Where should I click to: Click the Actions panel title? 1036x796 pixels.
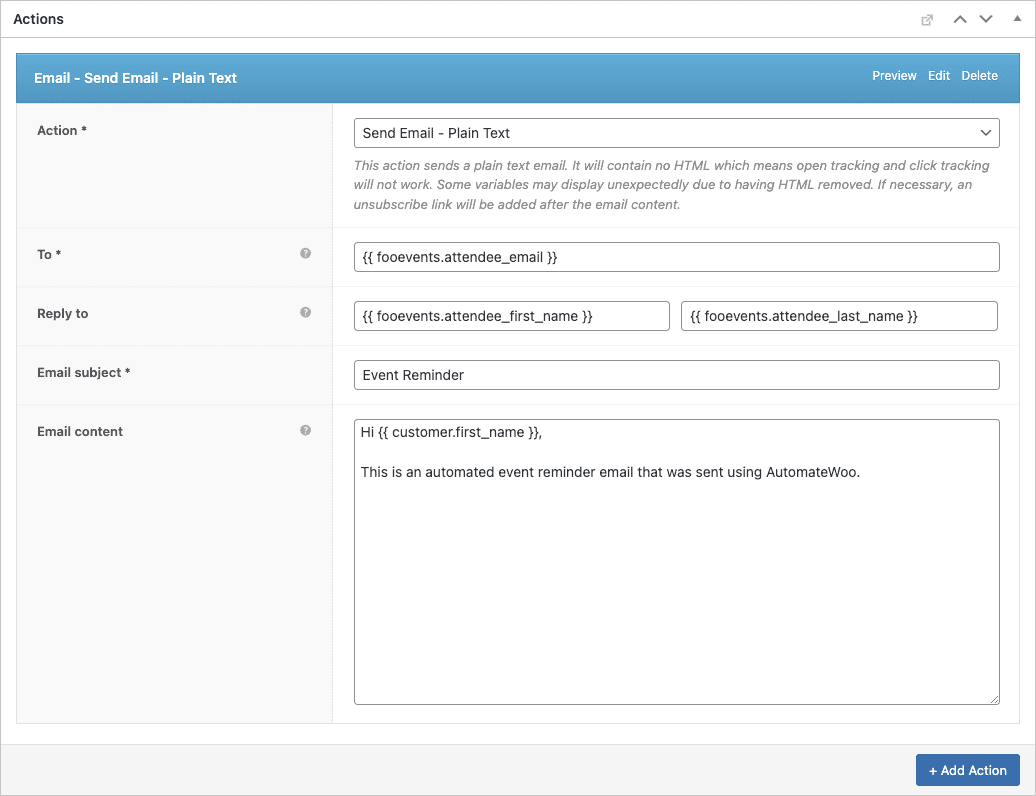[38, 18]
